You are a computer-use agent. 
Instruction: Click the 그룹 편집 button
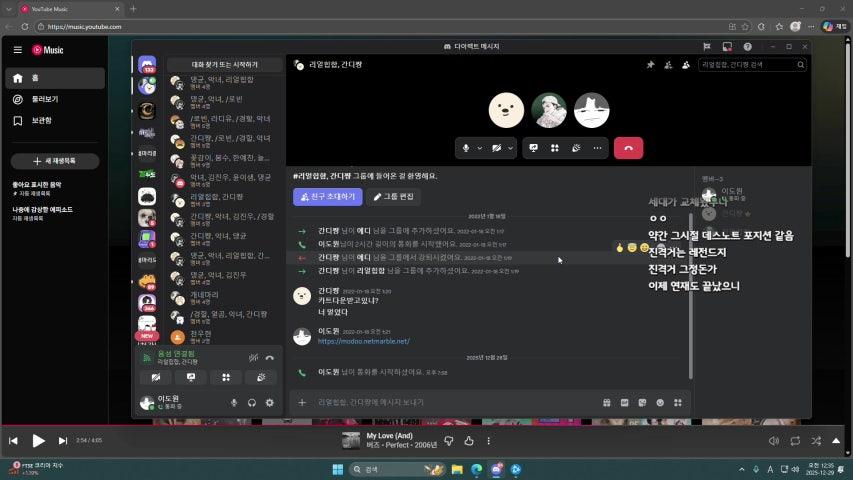pos(393,196)
